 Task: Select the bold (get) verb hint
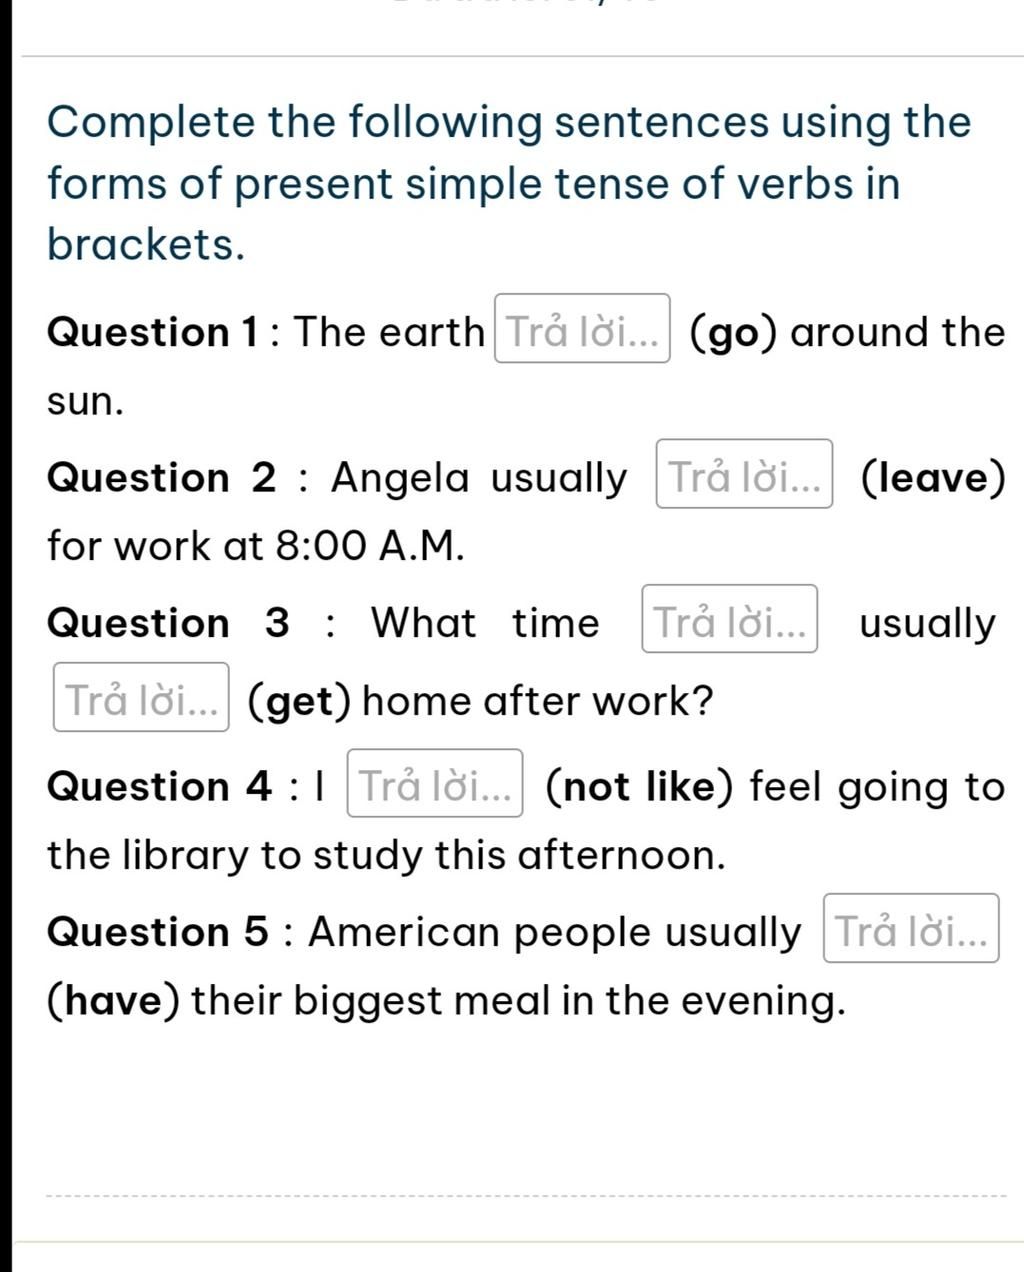coord(299,701)
